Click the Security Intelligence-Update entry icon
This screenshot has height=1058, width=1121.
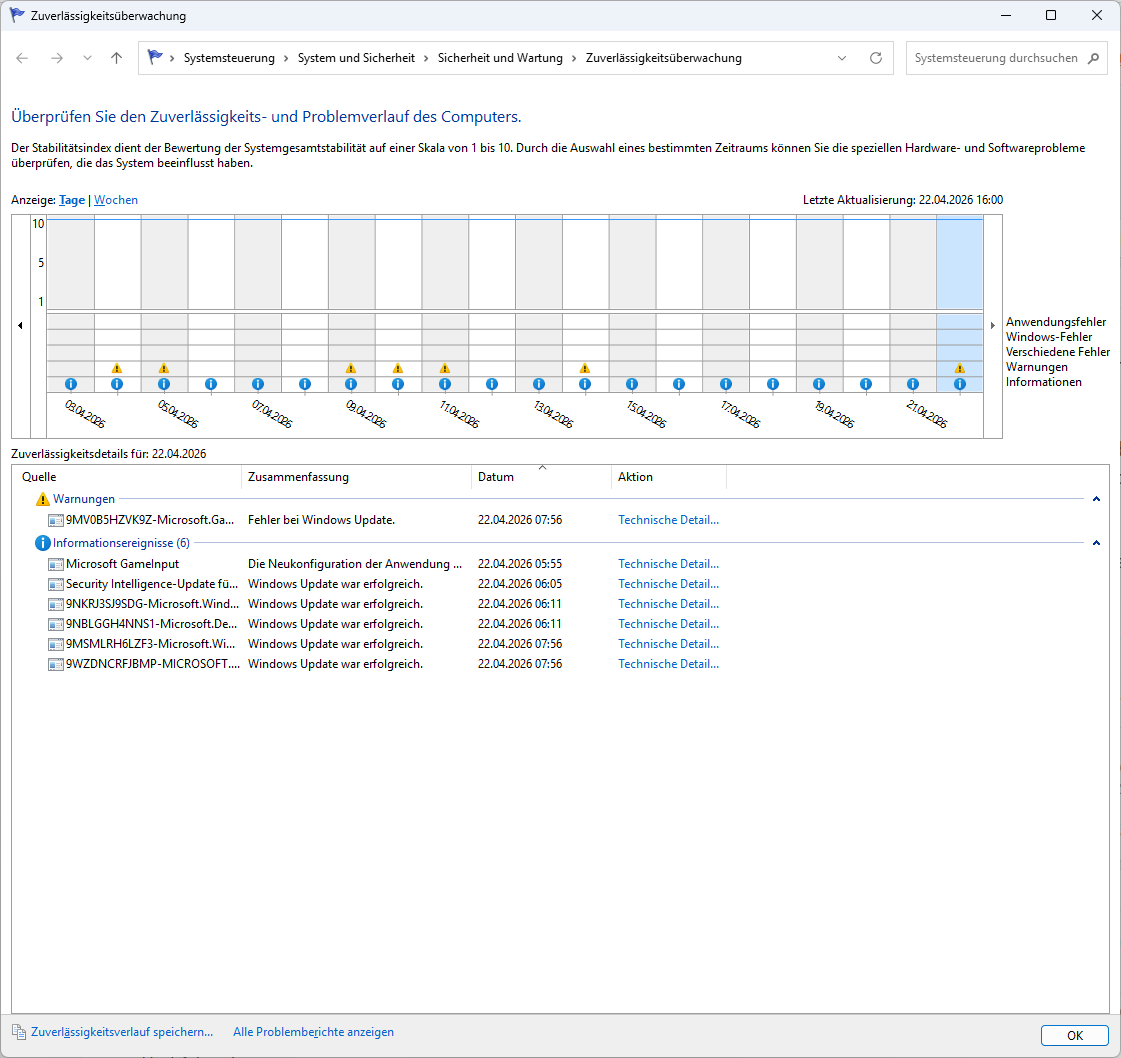tap(56, 584)
